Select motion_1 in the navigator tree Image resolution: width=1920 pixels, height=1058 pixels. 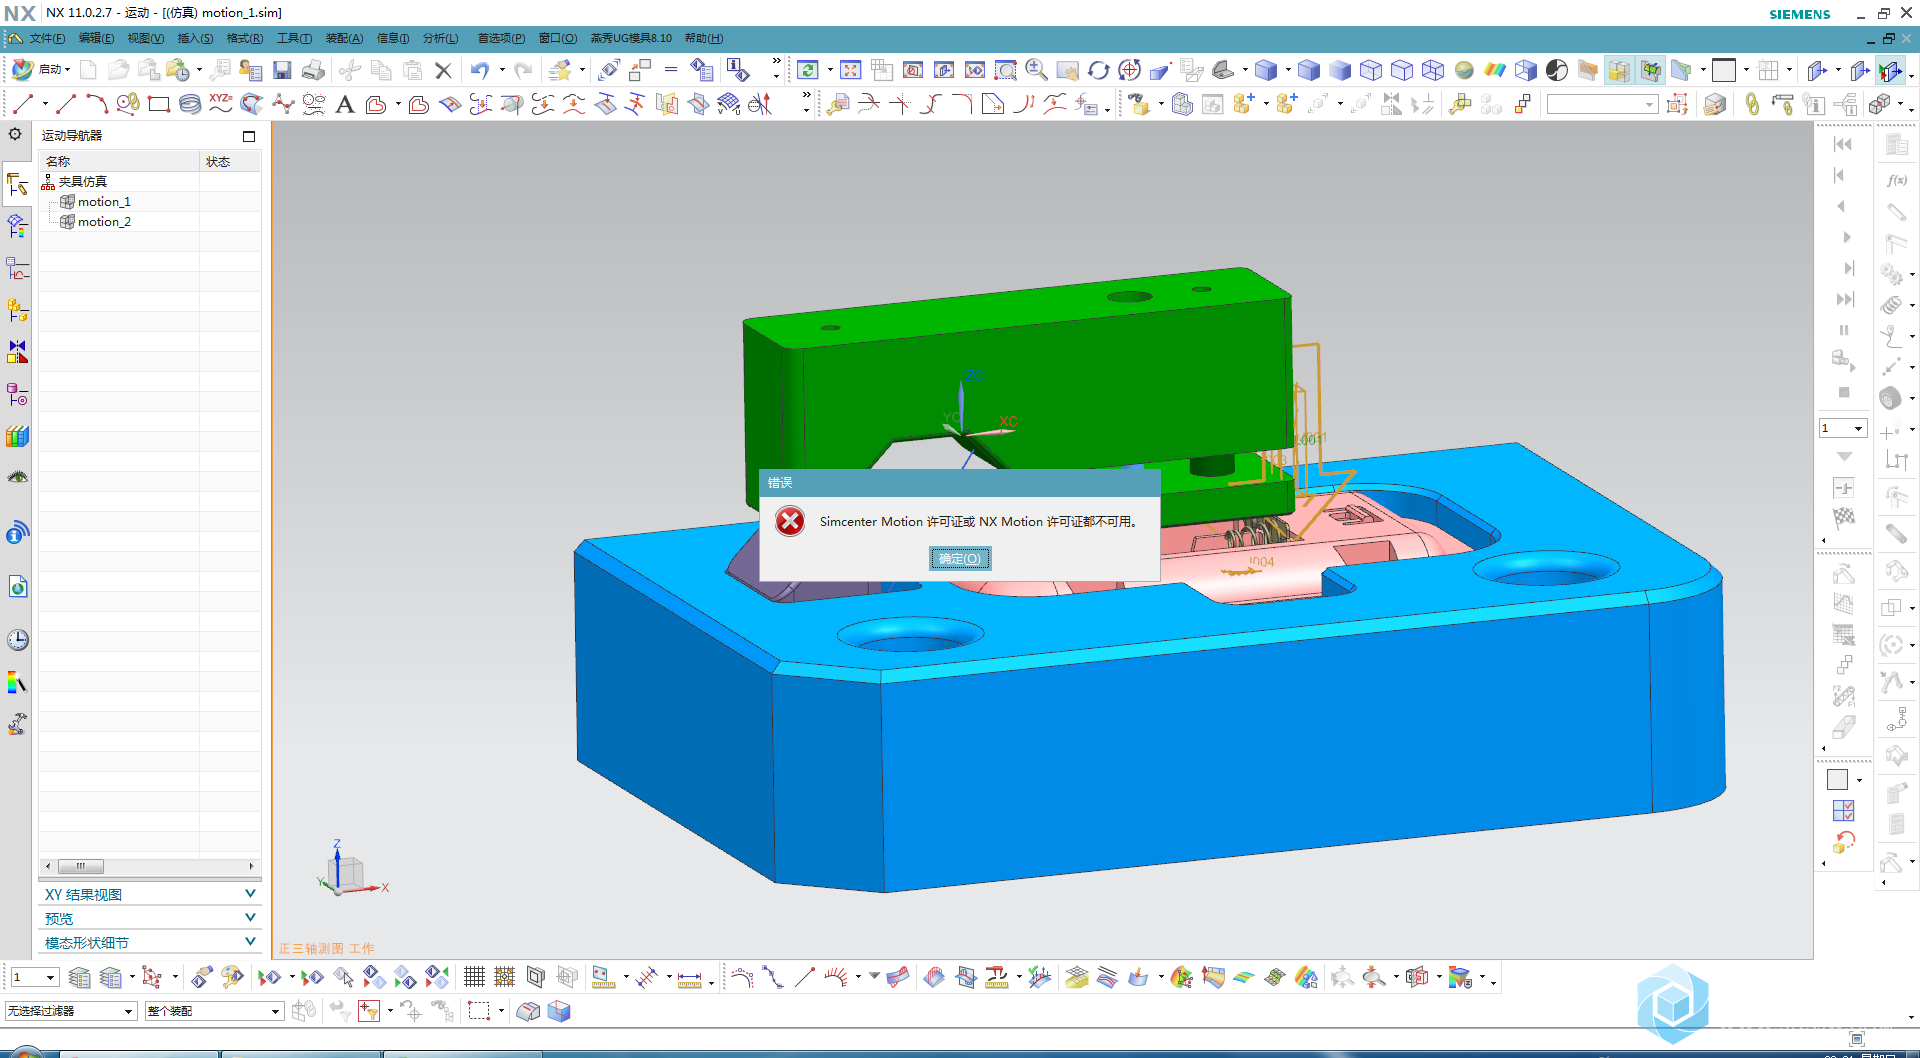tap(104, 201)
